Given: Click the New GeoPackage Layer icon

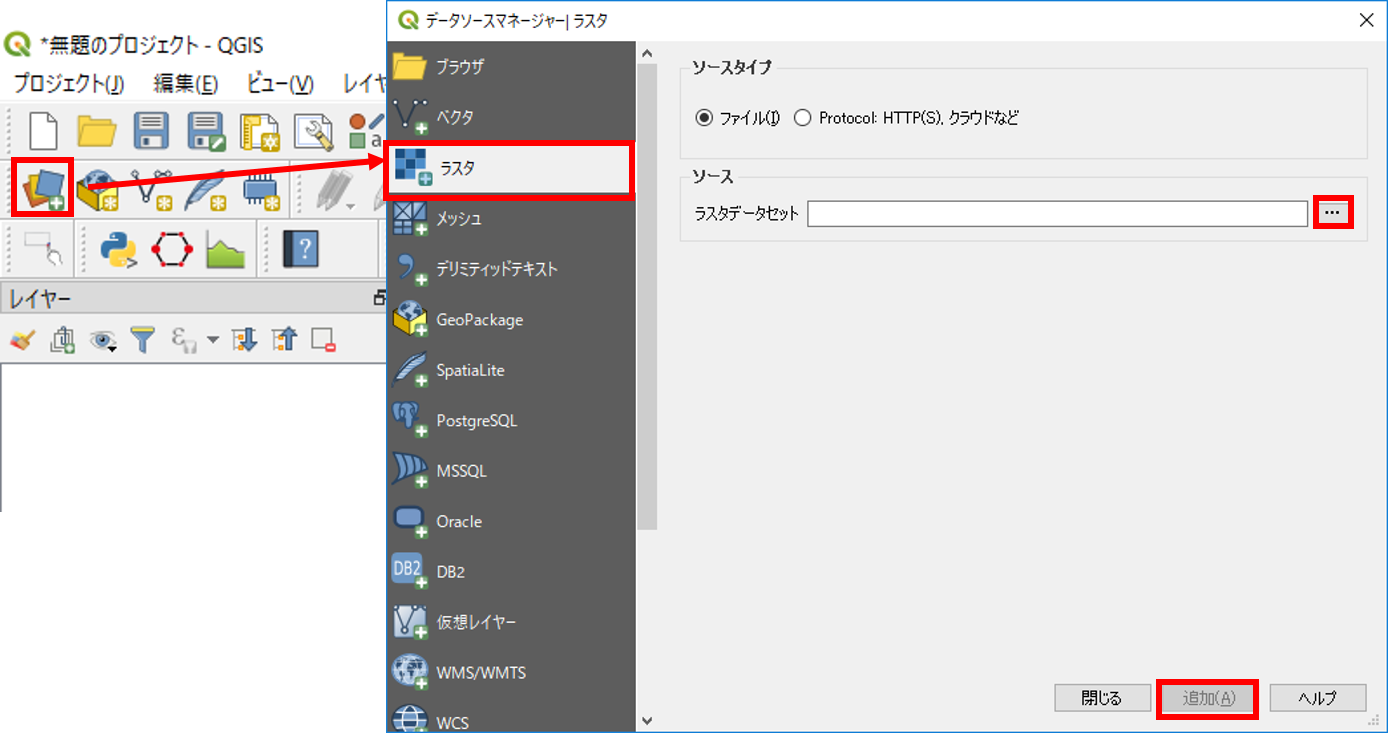Looking at the screenshot, I should (x=97, y=188).
